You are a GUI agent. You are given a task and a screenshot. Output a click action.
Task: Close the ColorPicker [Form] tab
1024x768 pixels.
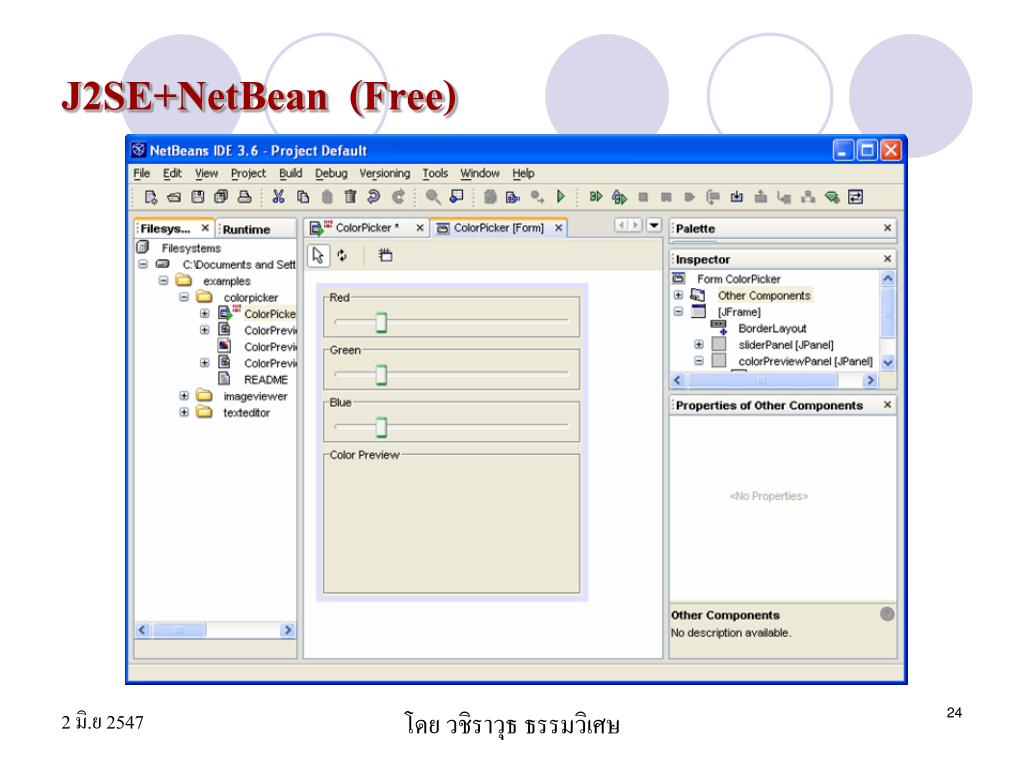click(558, 228)
